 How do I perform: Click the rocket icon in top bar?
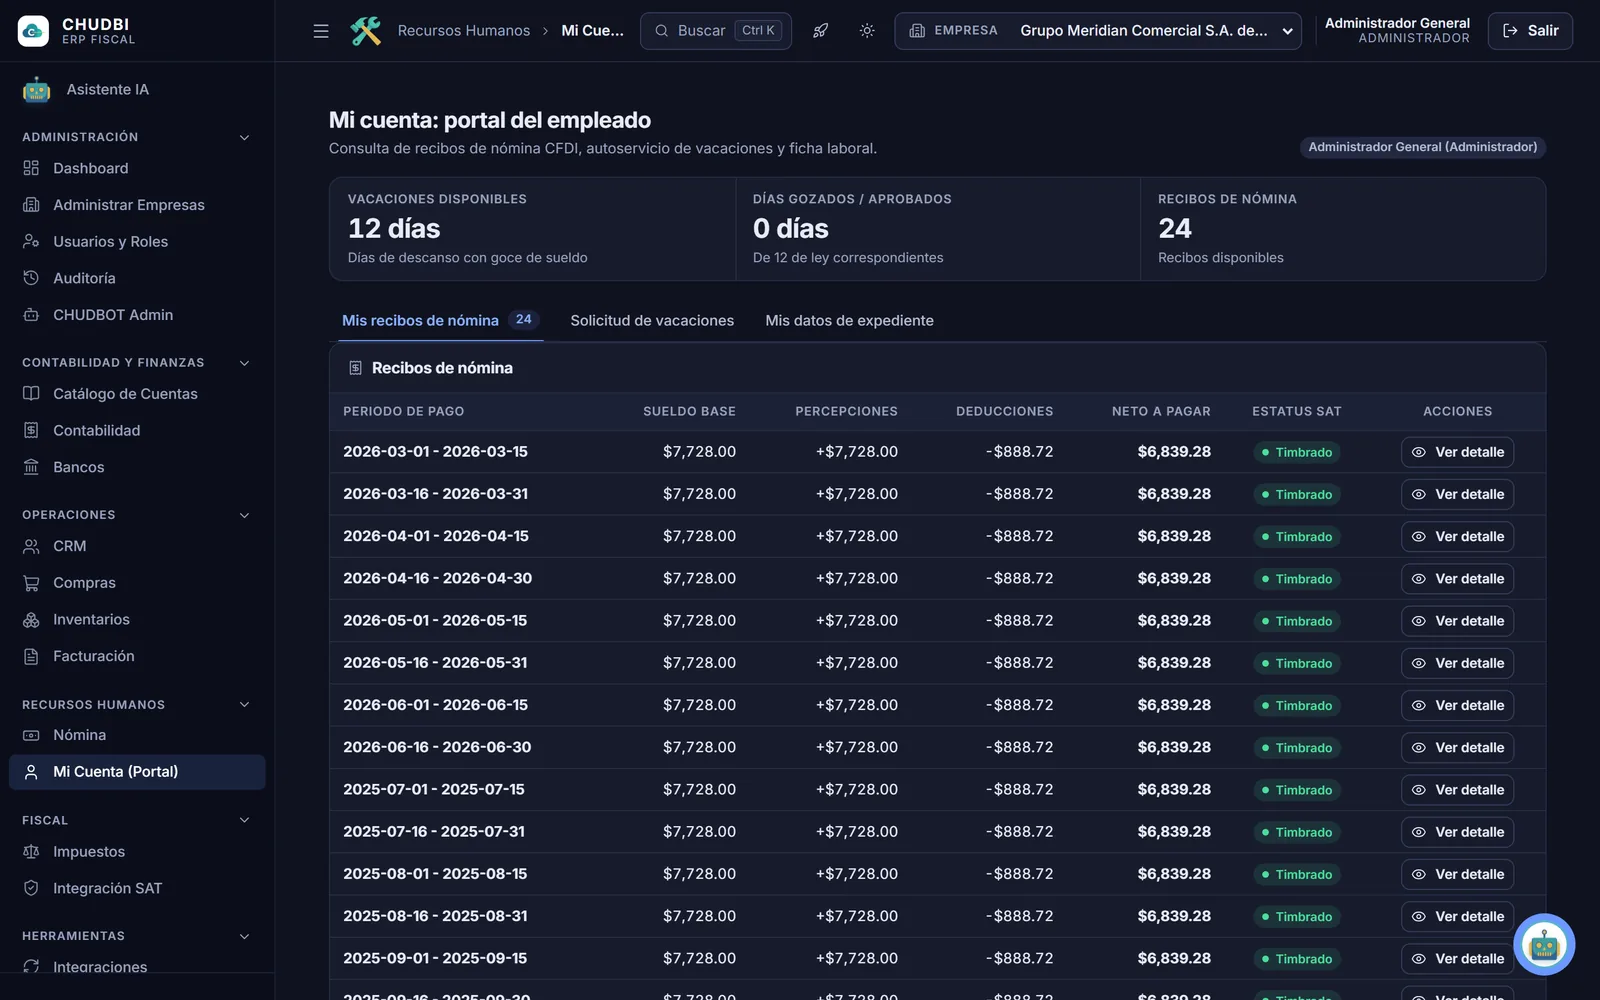click(x=820, y=31)
